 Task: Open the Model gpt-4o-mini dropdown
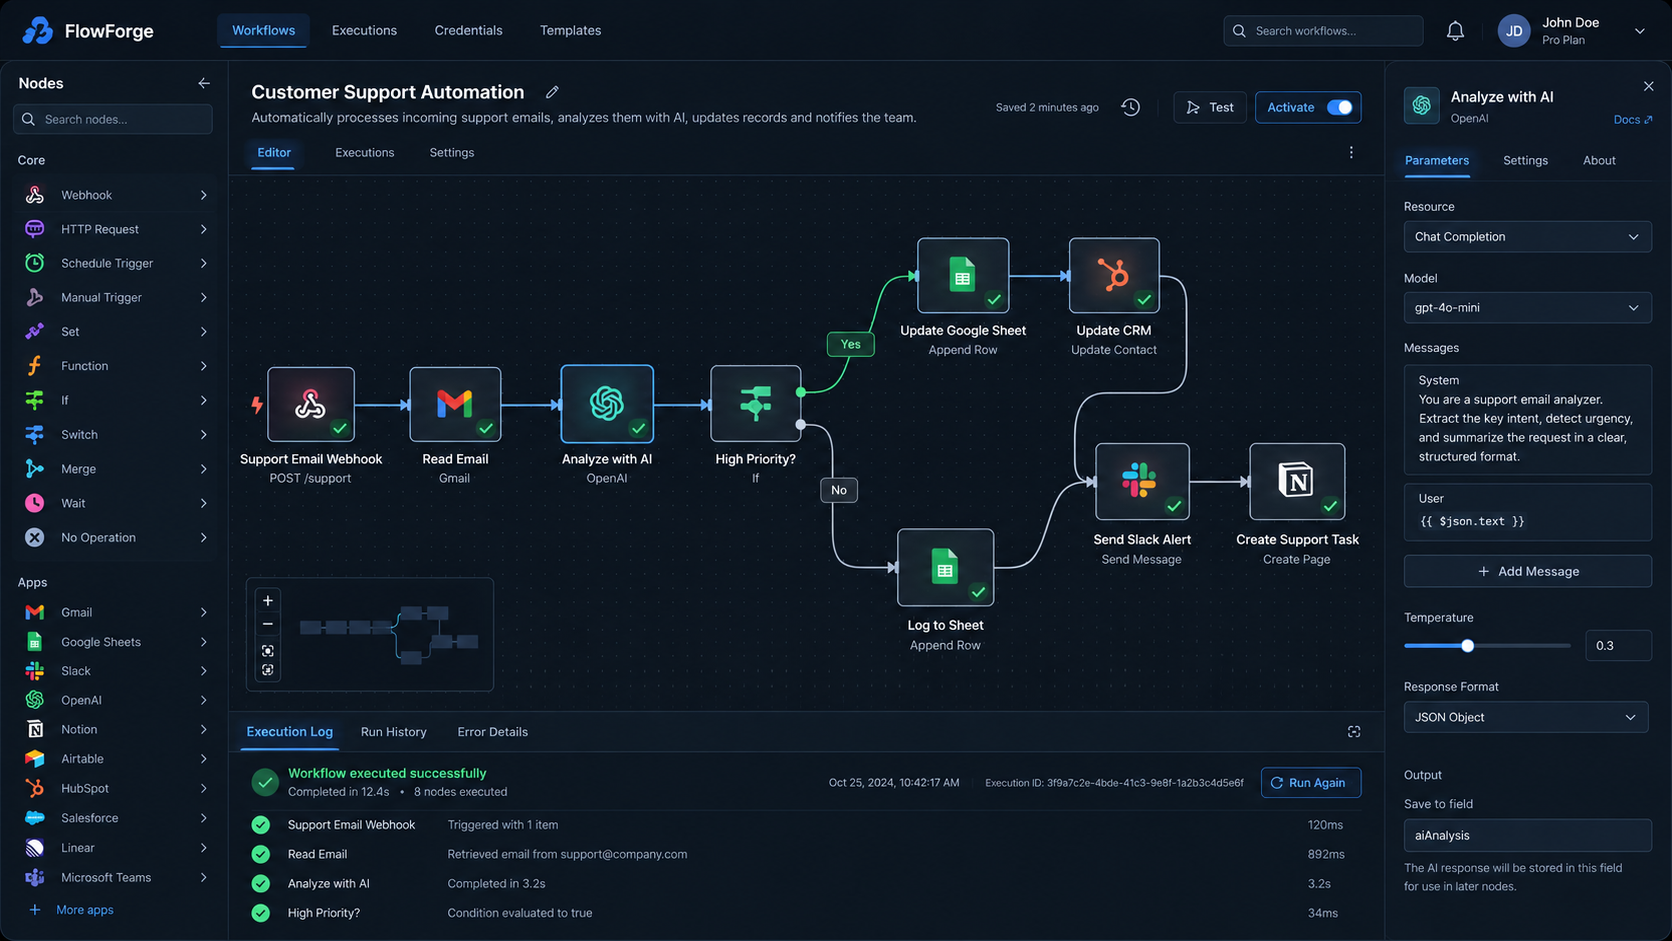[1527, 308]
